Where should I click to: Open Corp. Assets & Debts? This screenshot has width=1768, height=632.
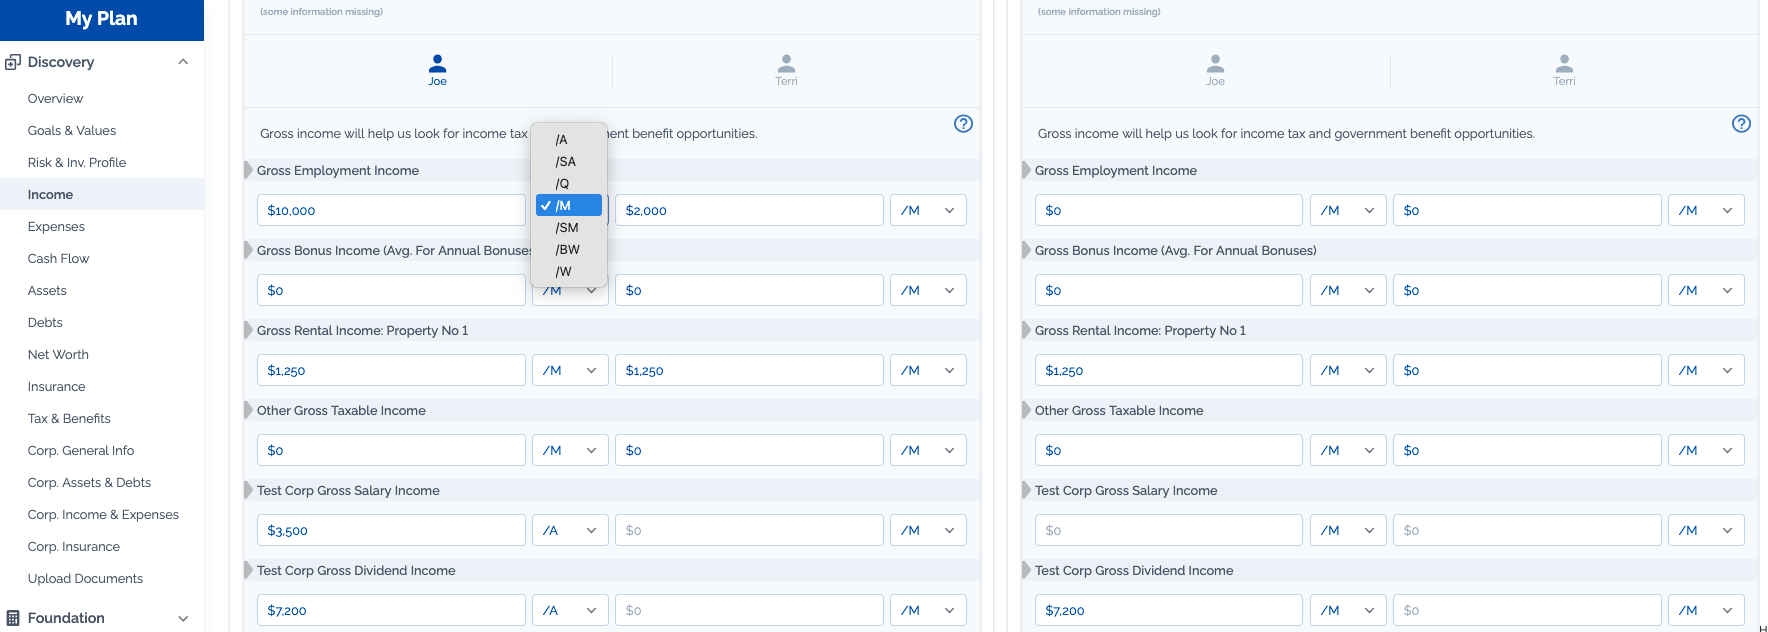tap(89, 482)
